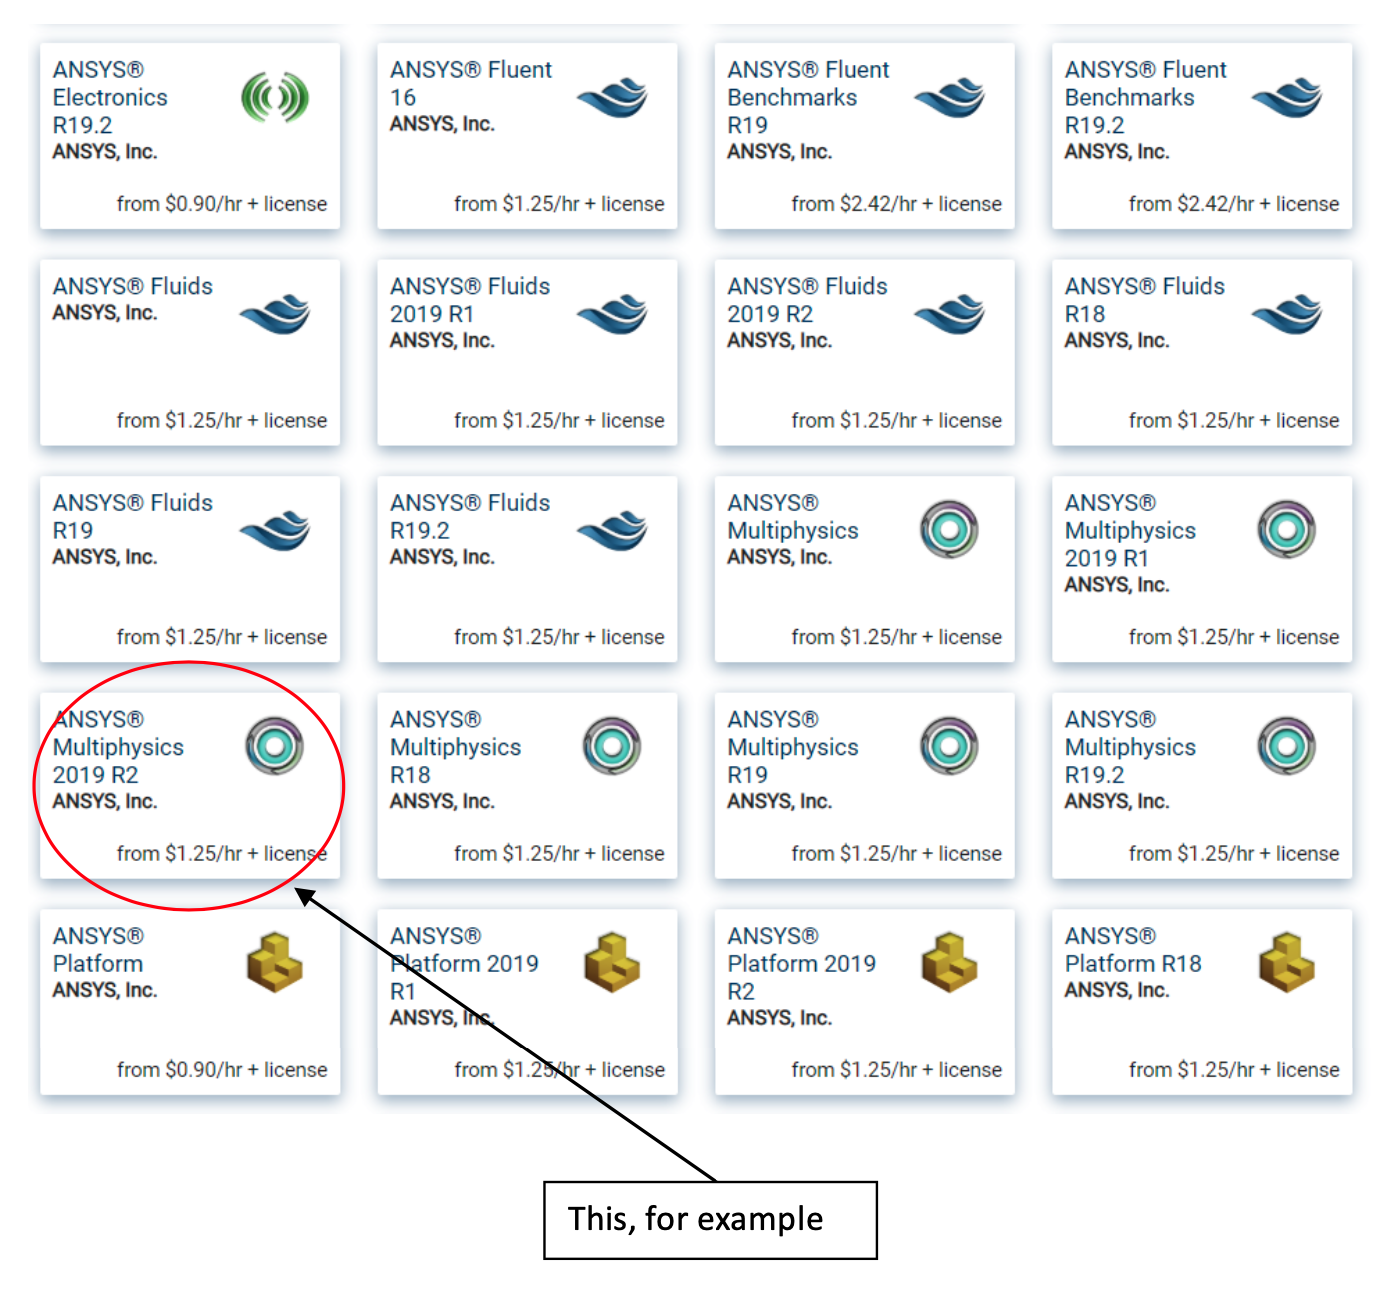Click the Multiphysics R18 ring icon
The width and height of the screenshot is (1396, 1291).
612,746
